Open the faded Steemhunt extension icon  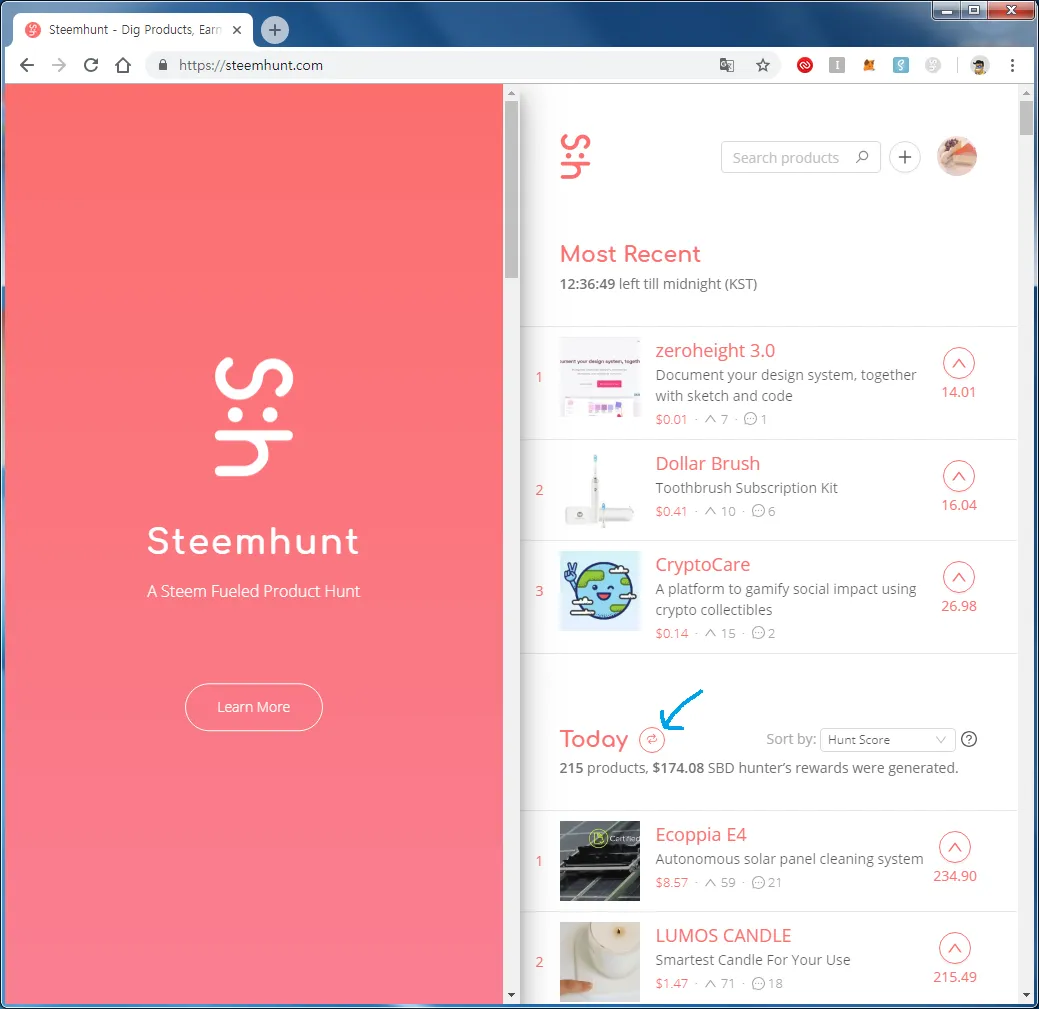[932, 65]
